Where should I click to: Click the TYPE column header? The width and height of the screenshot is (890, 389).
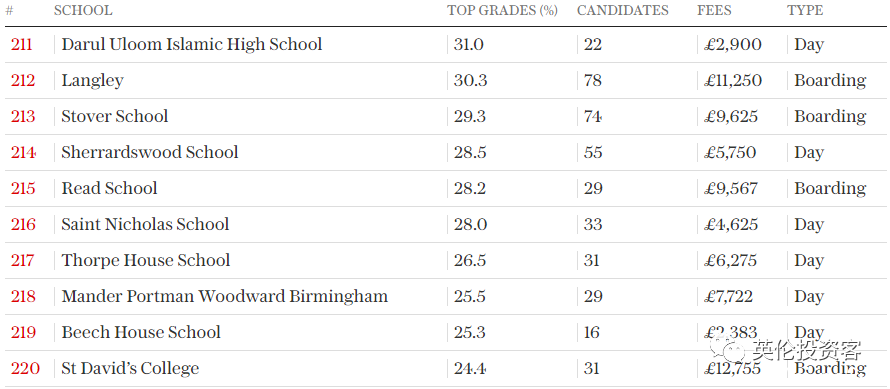click(805, 10)
